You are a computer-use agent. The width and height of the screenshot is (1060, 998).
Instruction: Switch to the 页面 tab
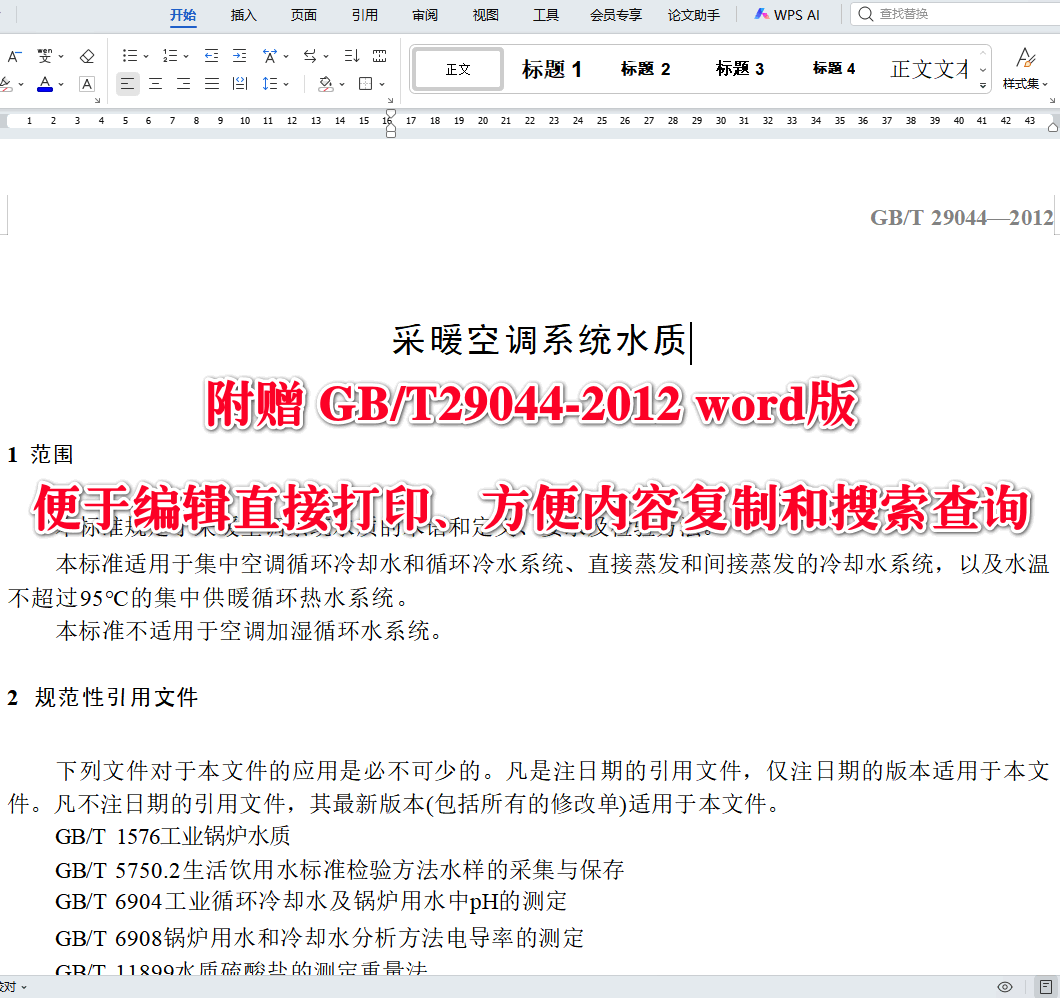(304, 15)
